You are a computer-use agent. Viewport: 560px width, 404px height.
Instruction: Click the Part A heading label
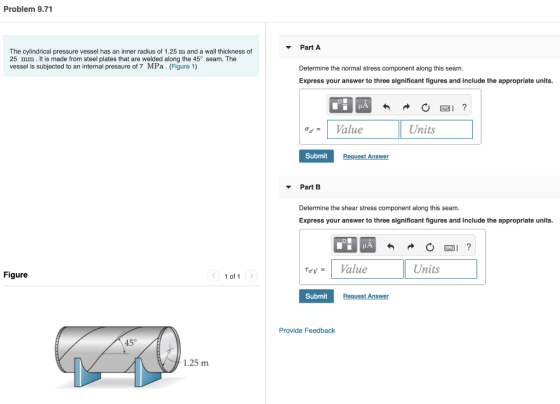(310, 48)
